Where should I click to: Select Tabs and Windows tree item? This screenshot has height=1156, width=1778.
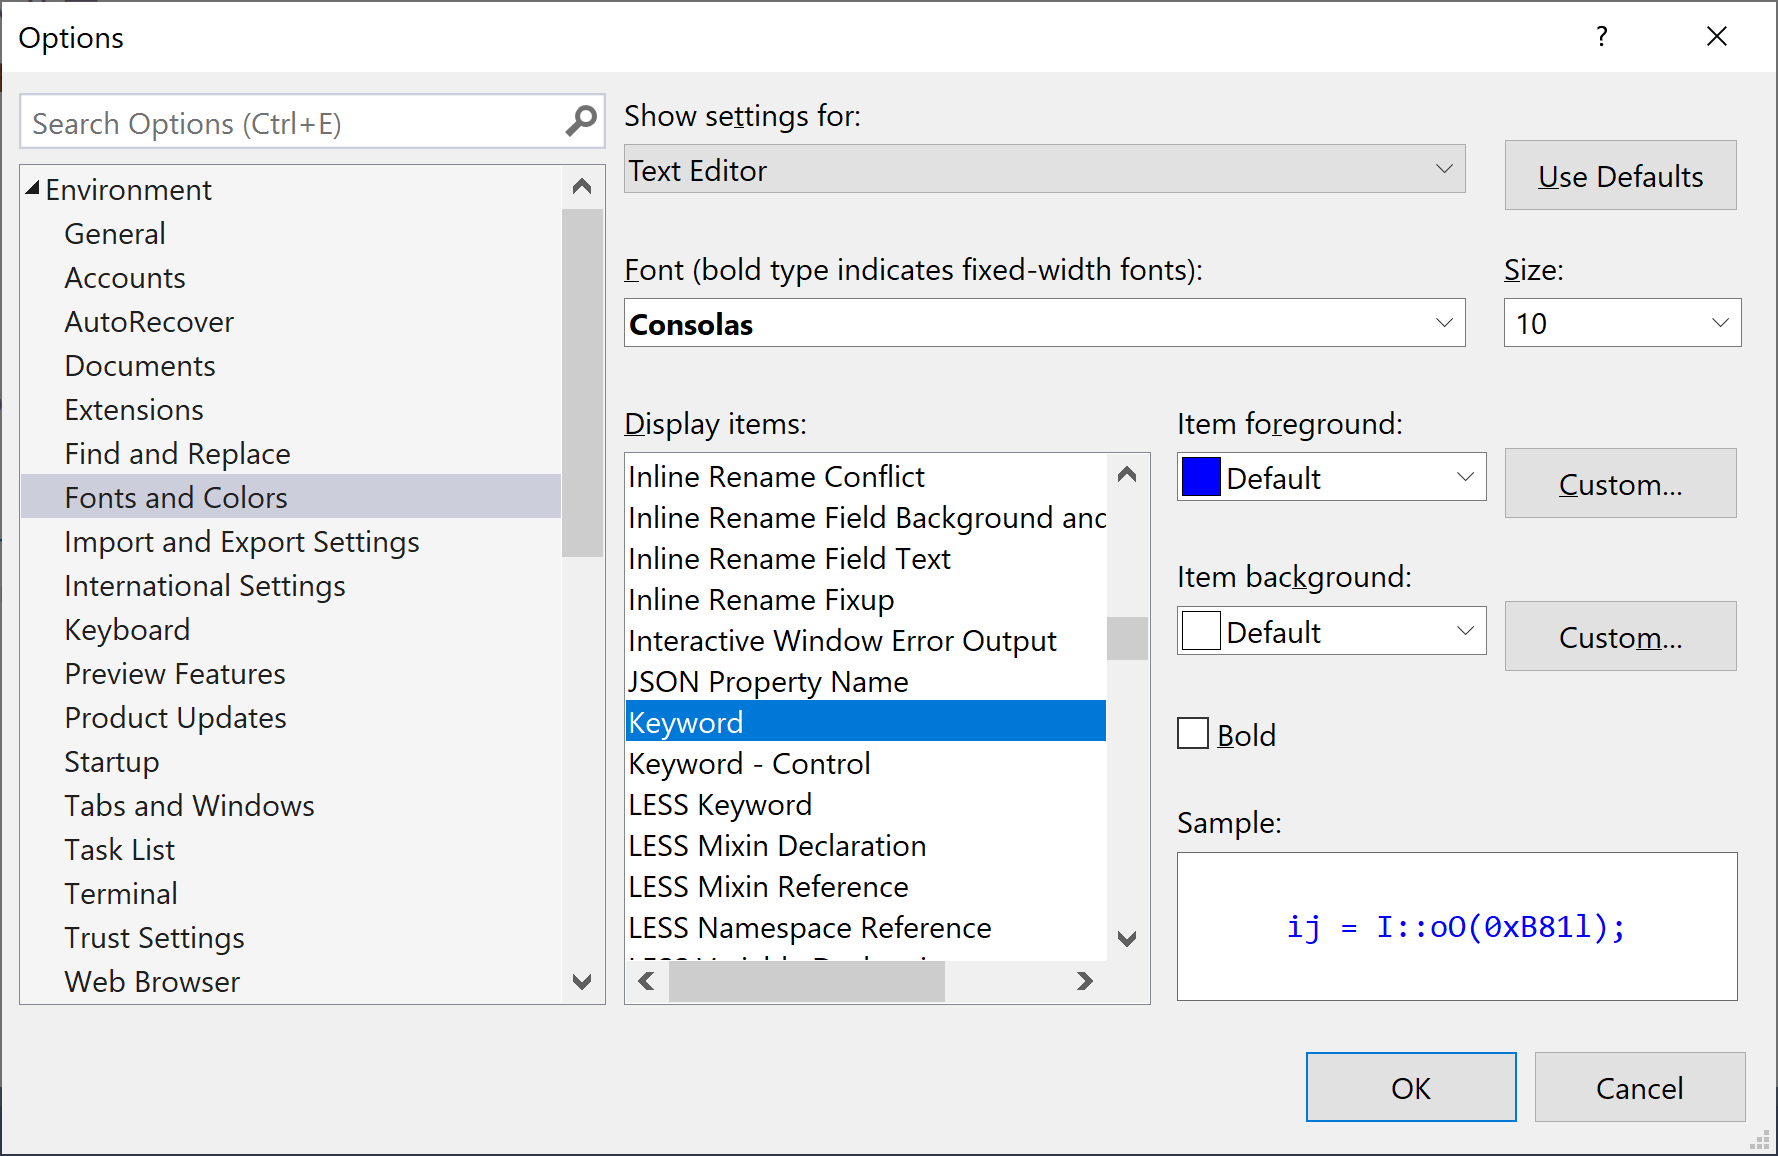pyautogui.click(x=189, y=805)
